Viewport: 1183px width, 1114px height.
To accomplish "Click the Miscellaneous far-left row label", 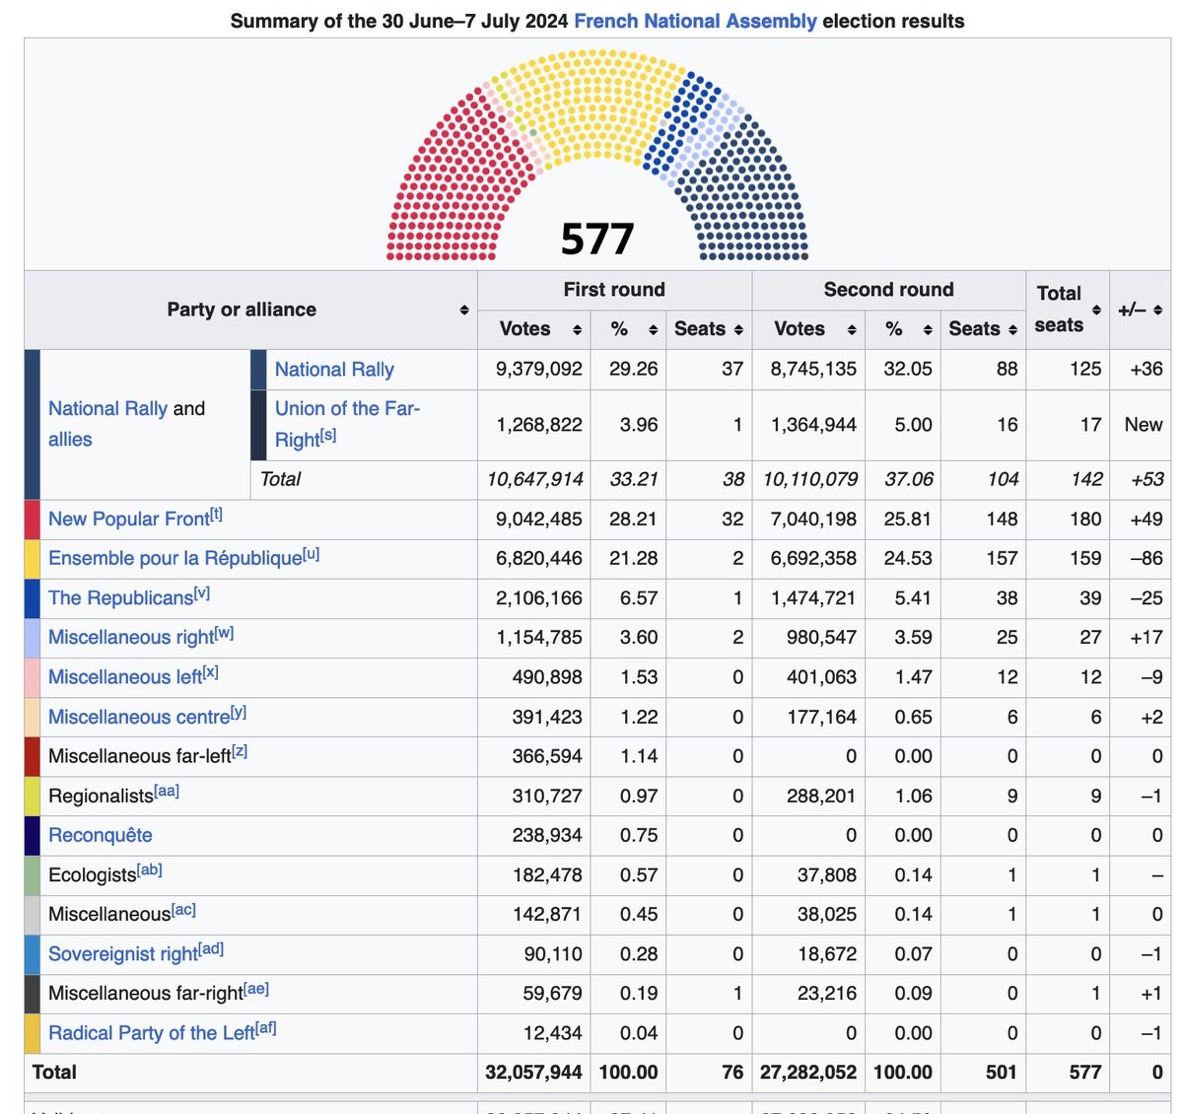I will [140, 756].
